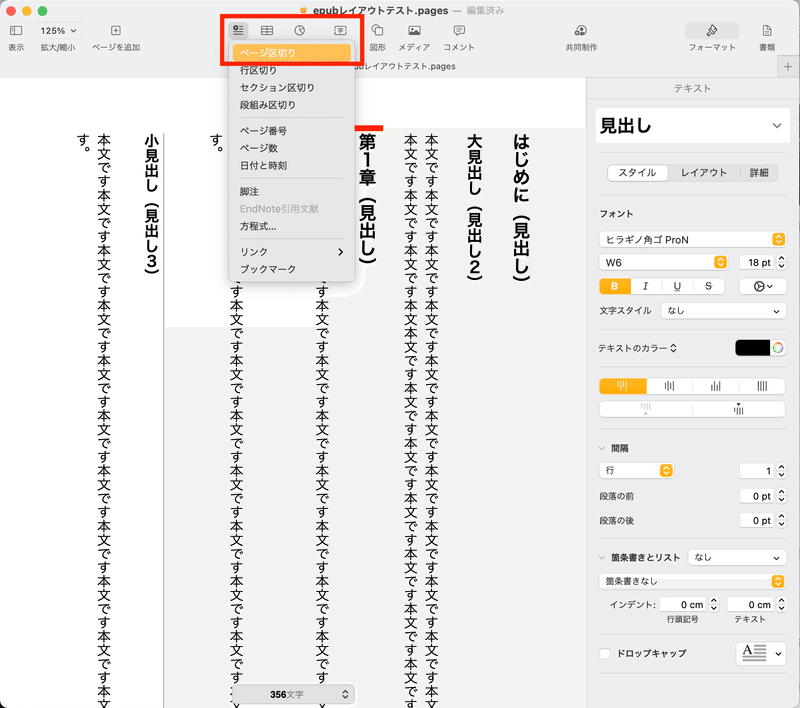This screenshot has height=708, width=800.
Task: Click the black text color swatch
Action: [752, 348]
